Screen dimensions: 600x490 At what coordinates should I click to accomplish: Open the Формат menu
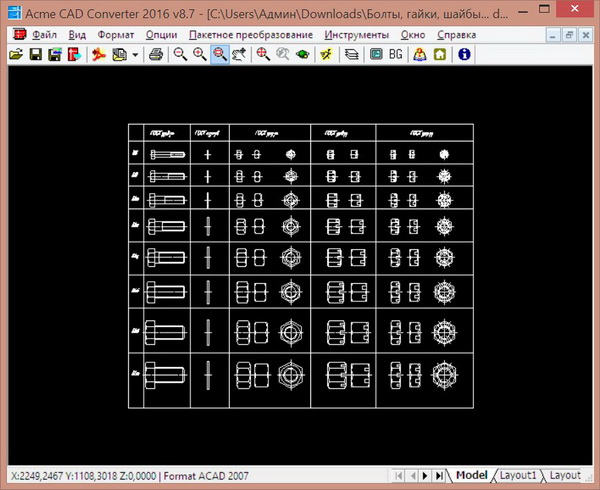pos(116,34)
